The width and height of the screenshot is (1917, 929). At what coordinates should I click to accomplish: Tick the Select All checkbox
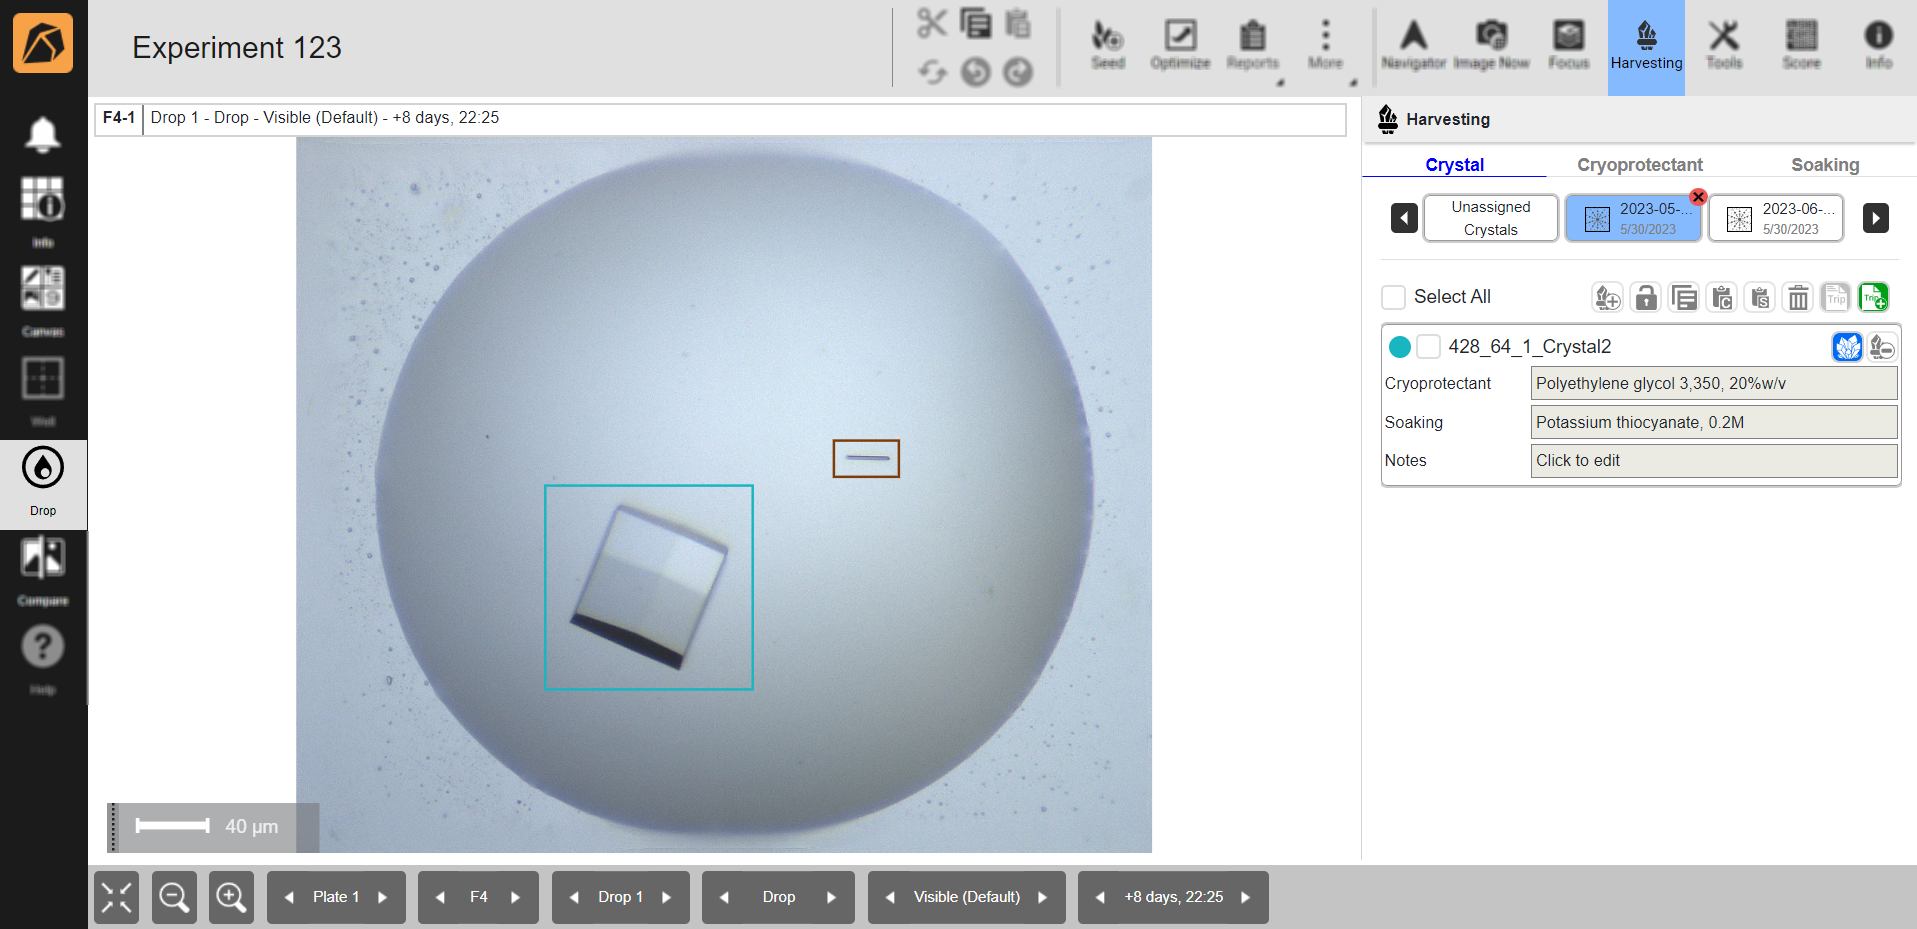[x=1393, y=297]
